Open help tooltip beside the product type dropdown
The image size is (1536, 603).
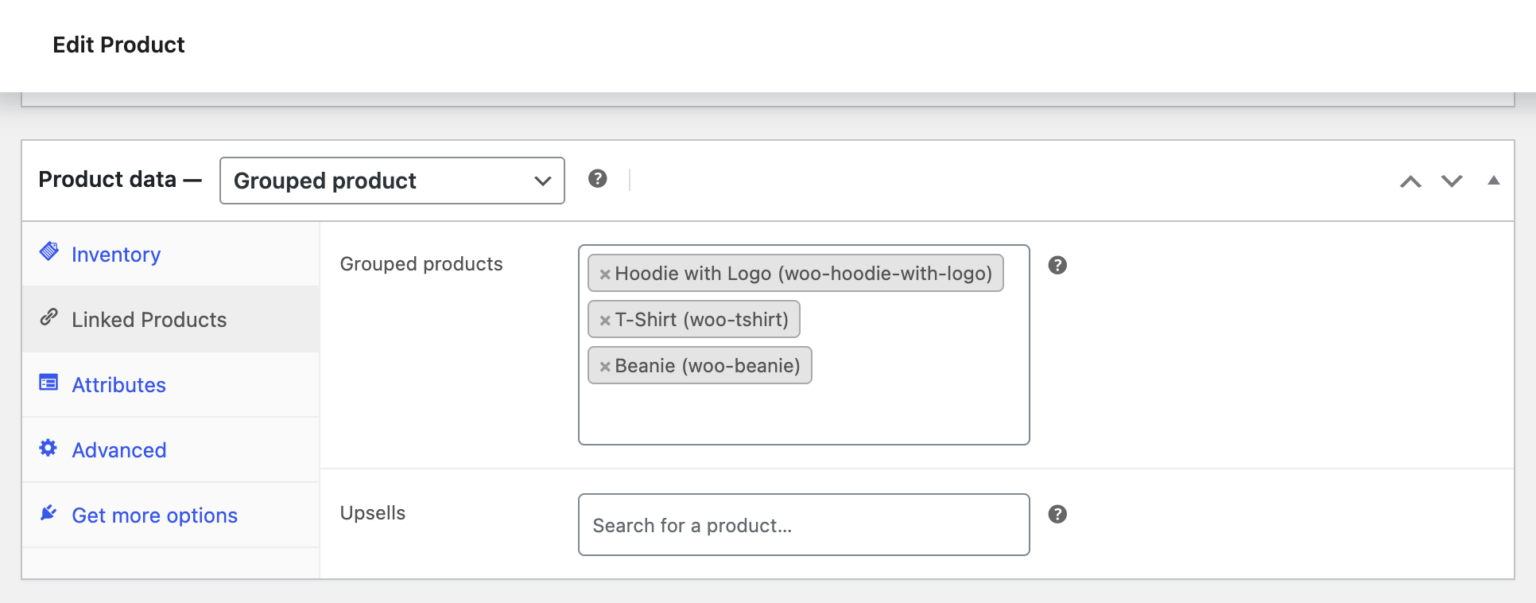(x=597, y=178)
